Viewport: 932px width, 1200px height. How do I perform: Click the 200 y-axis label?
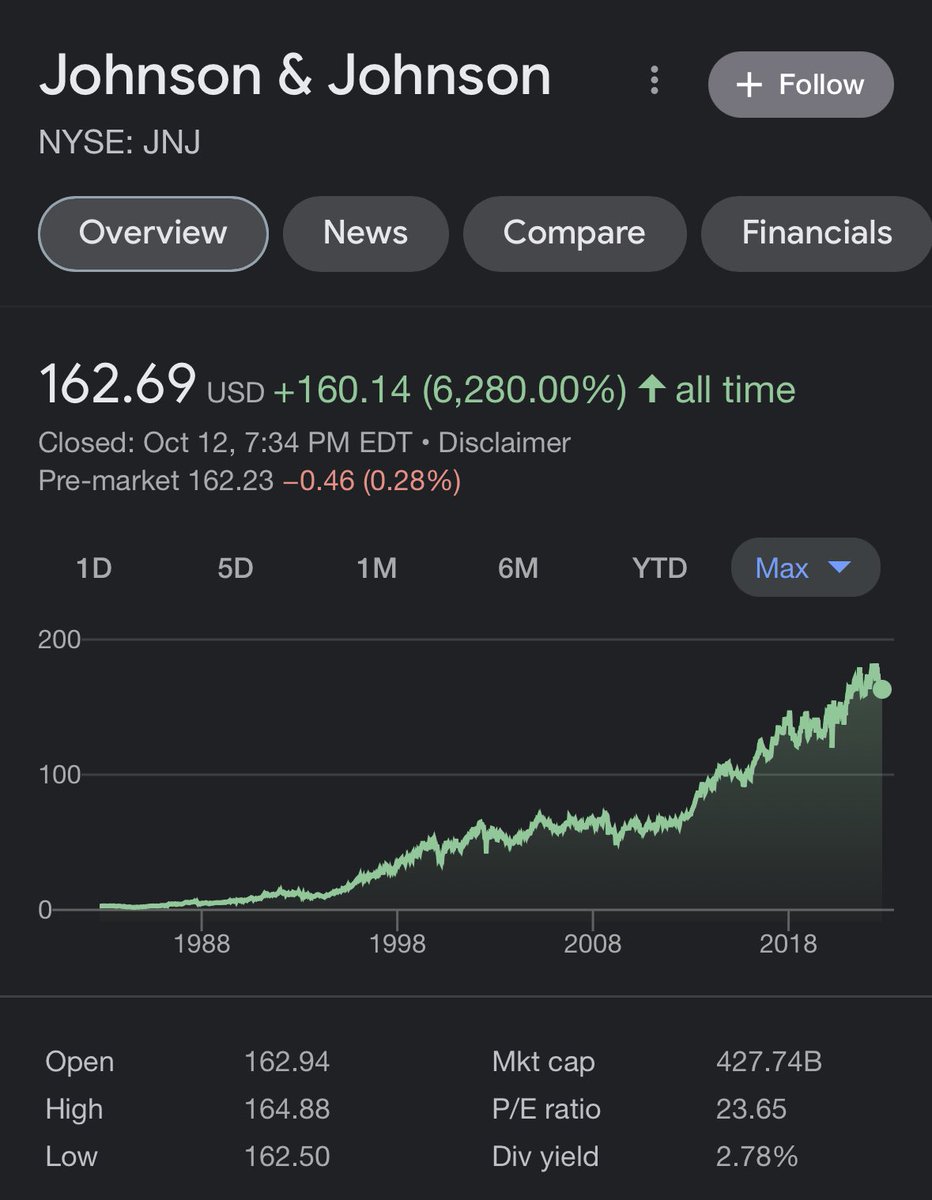click(x=59, y=640)
